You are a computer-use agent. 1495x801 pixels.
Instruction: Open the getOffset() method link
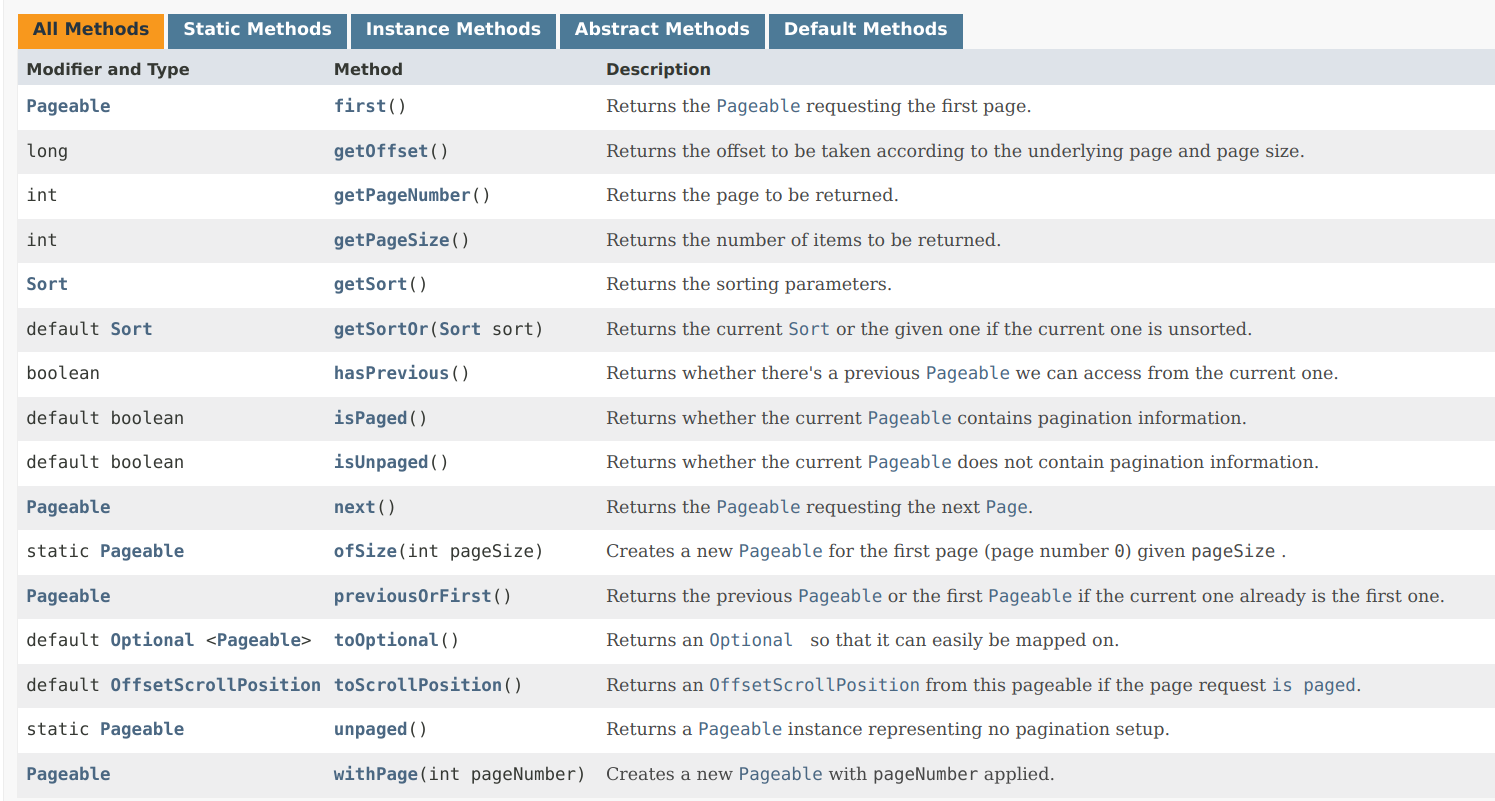click(x=381, y=151)
